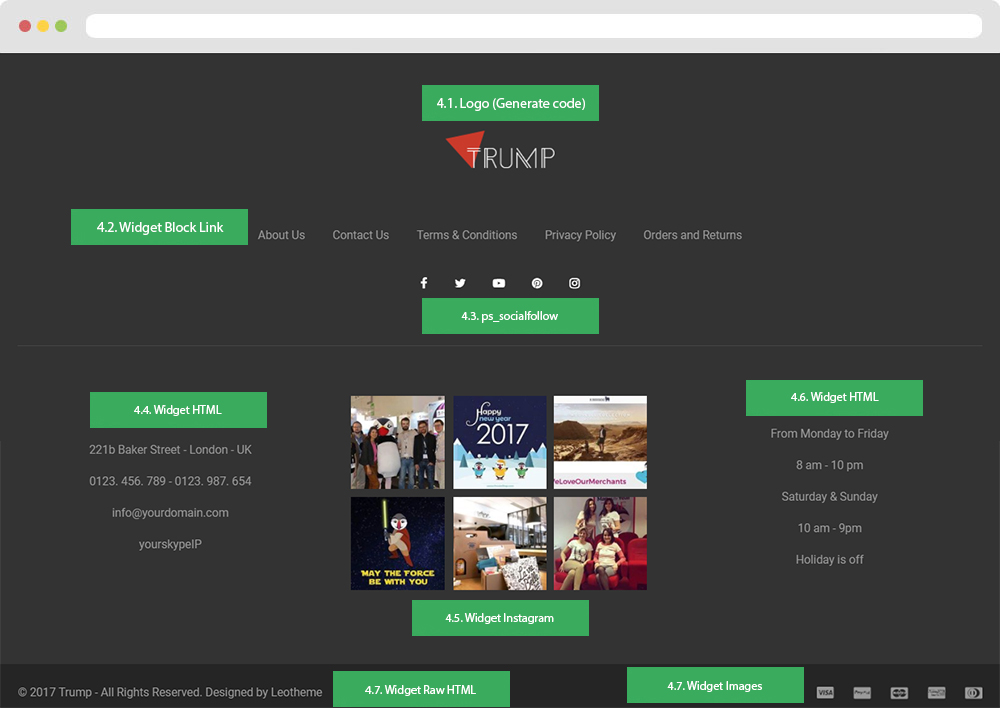Open the Terms & Conditions link
Viewport: 1000px width, 708px height.
tap(467, 235)
